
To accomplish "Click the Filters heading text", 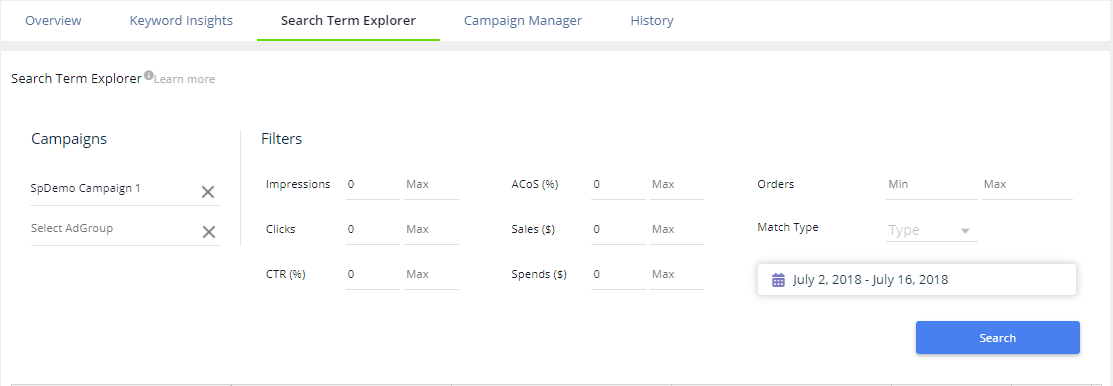I will point(281,139).
